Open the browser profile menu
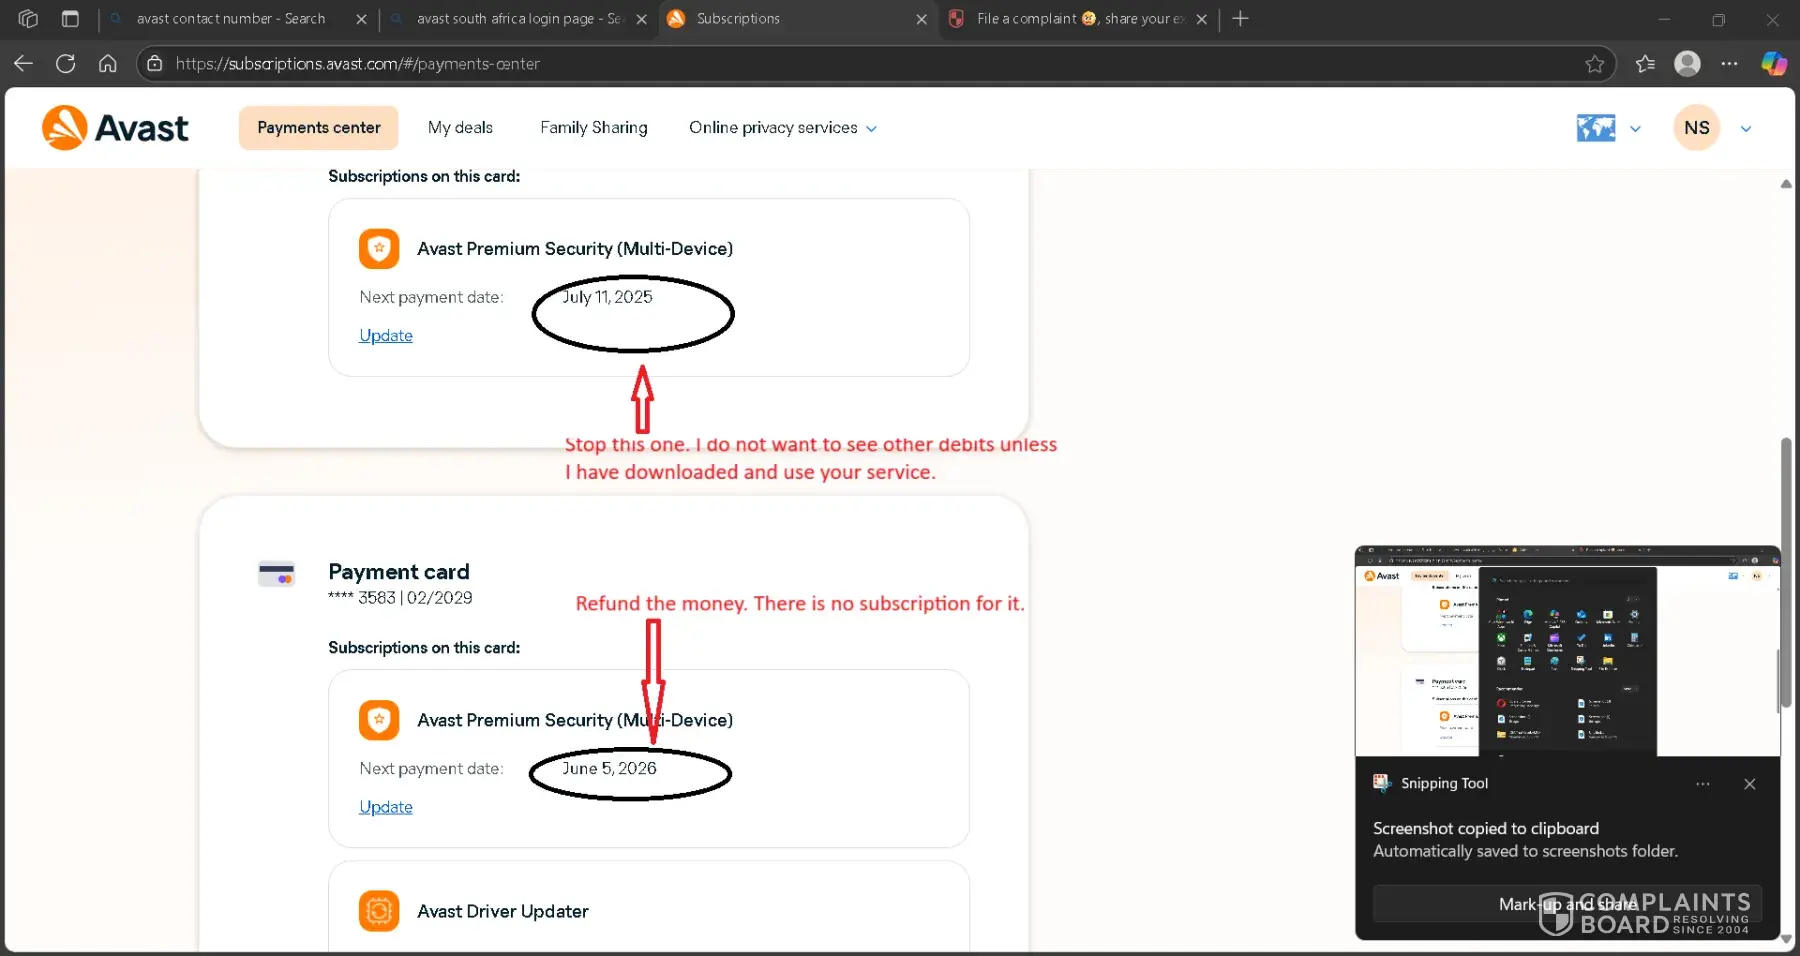The width and height of the screenshot is (1800, 956). point(1687,64)
